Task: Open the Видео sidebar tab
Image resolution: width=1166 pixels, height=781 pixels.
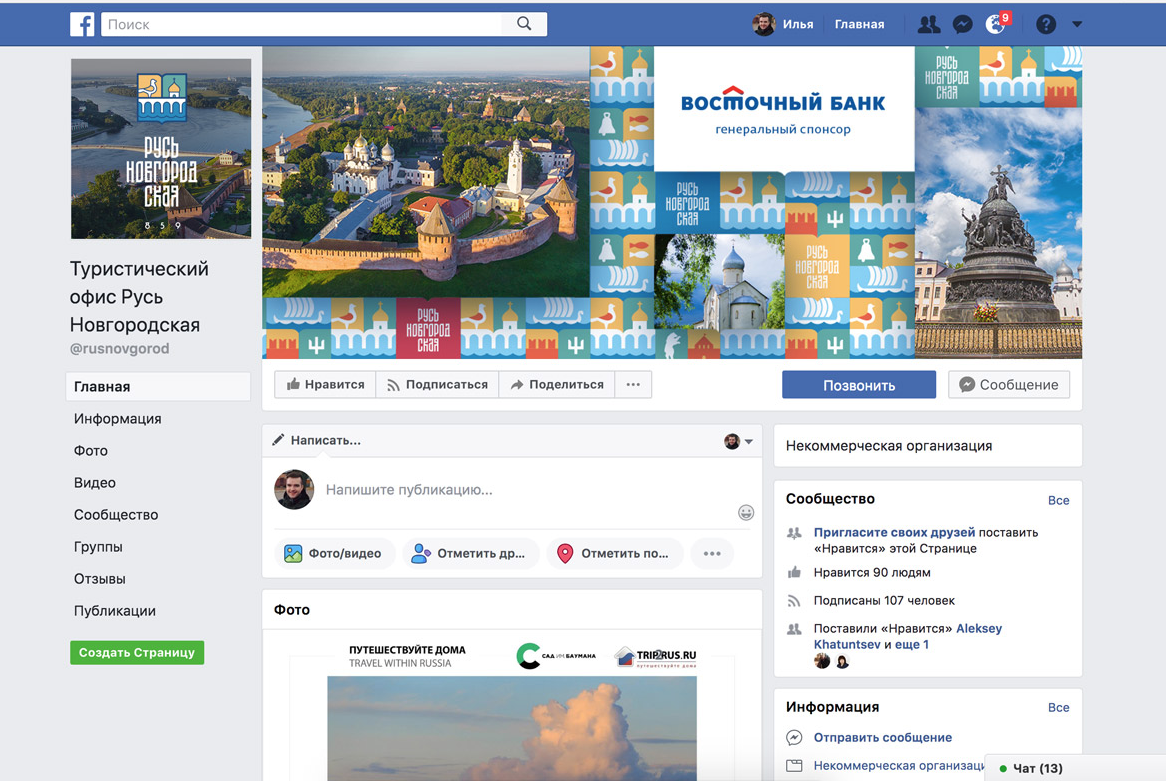Action: pyautogui.click(x=94, y=483)
